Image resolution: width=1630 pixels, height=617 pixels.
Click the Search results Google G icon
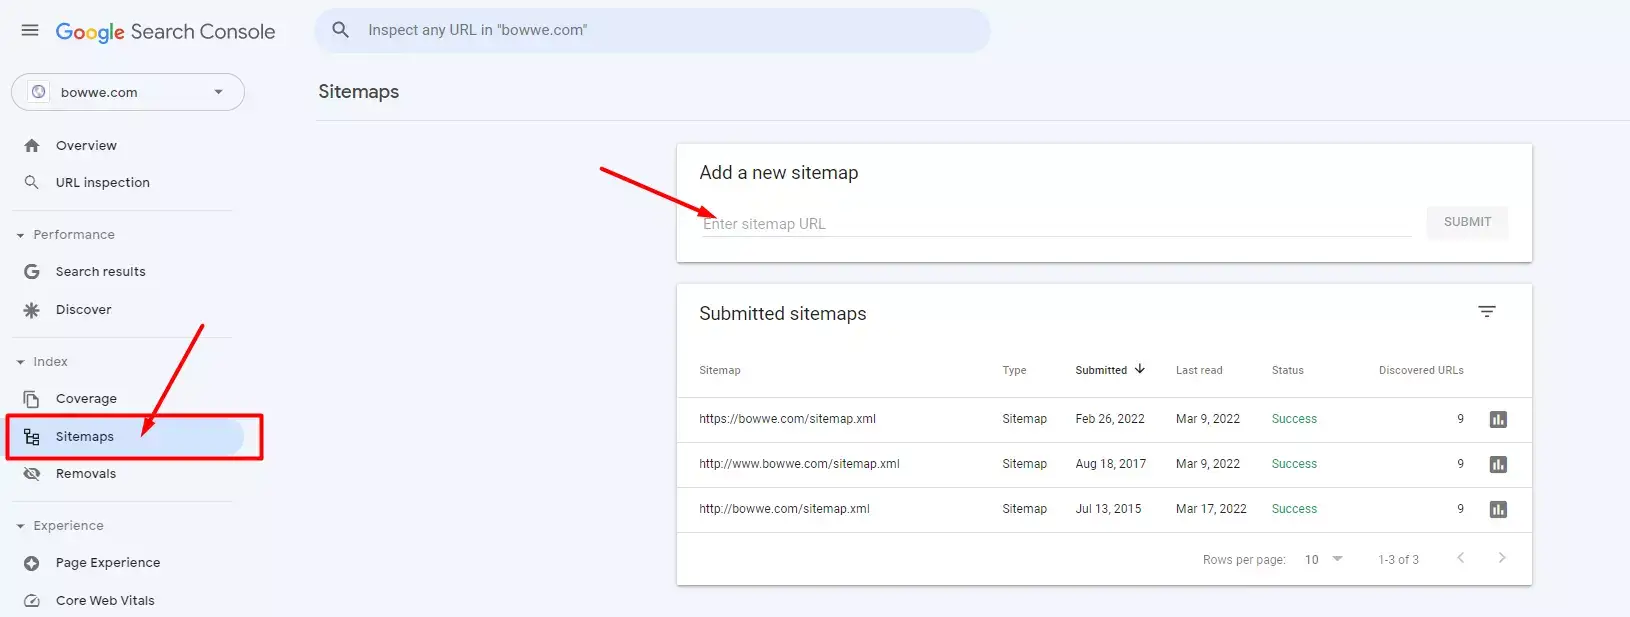pyautogui.click(x=32, y=272)
